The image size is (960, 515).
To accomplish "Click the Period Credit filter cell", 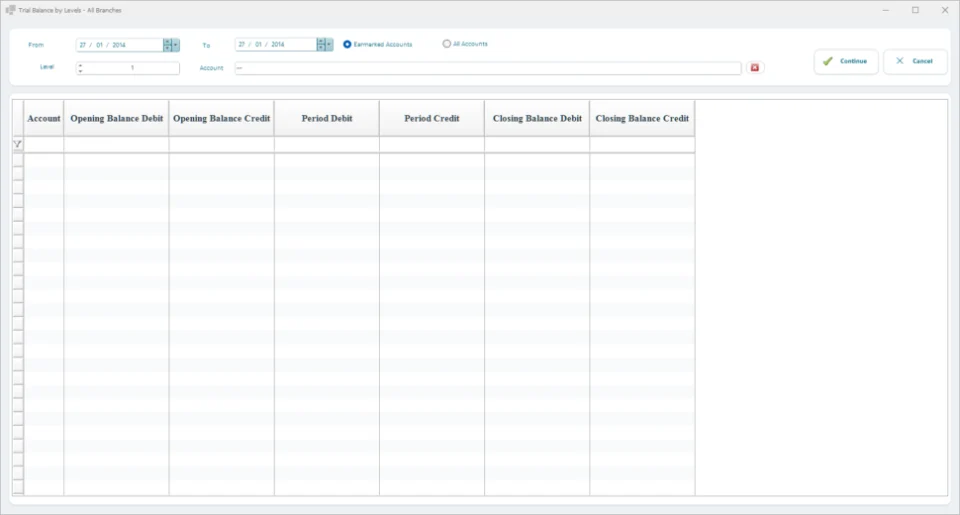I will pos(432,145).
